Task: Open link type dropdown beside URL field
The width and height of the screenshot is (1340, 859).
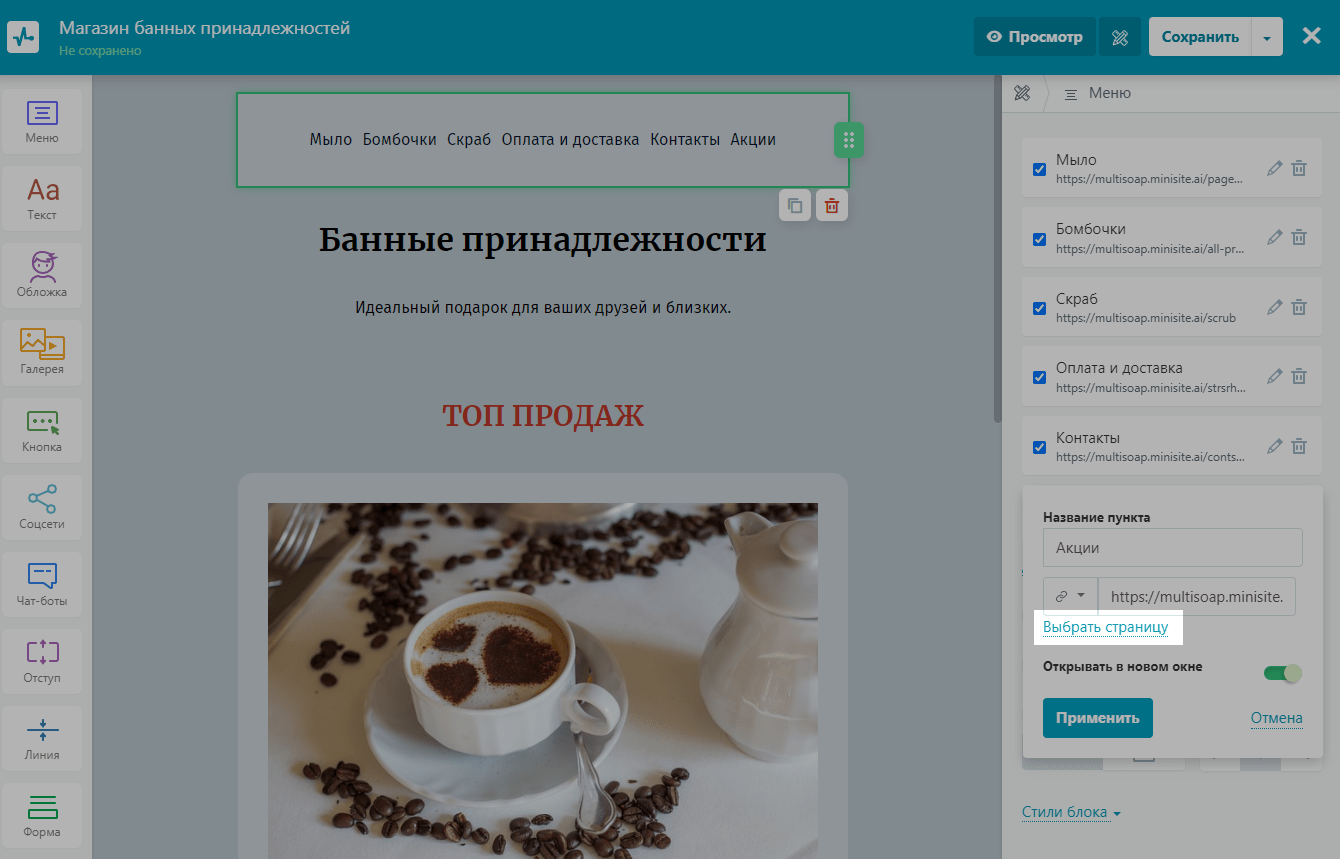Action: (x=1070, y=596)
